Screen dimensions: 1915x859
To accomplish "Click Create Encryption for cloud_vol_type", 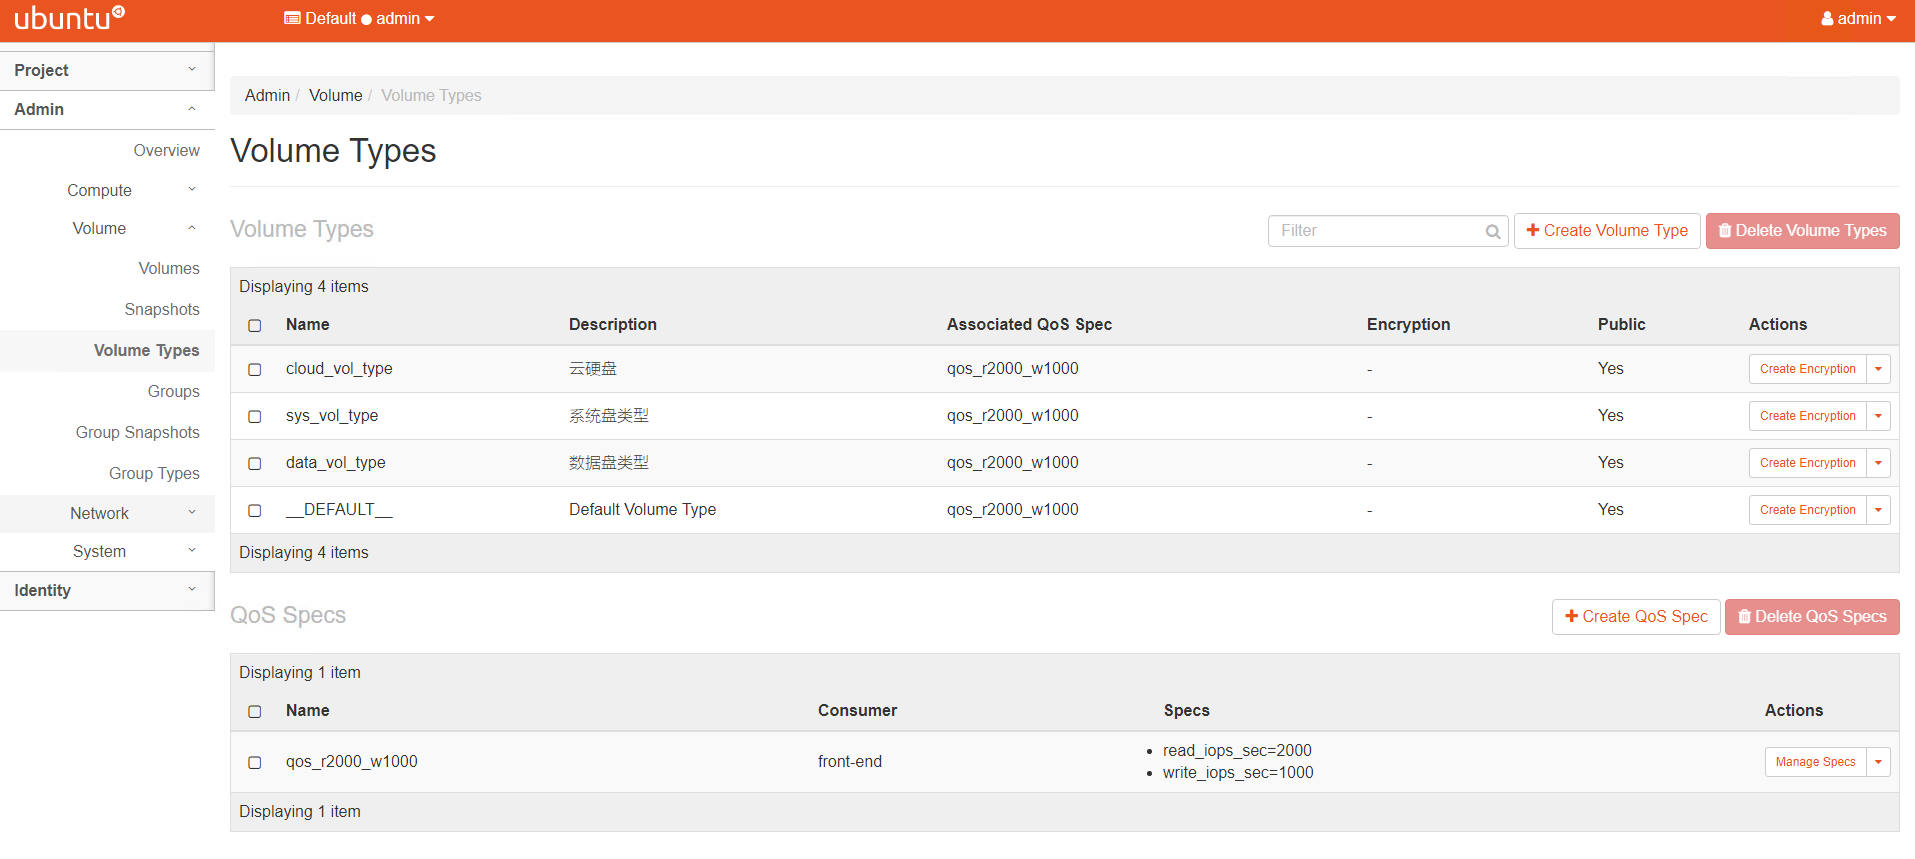I will pyautogui.click(x=1807, y=369).
